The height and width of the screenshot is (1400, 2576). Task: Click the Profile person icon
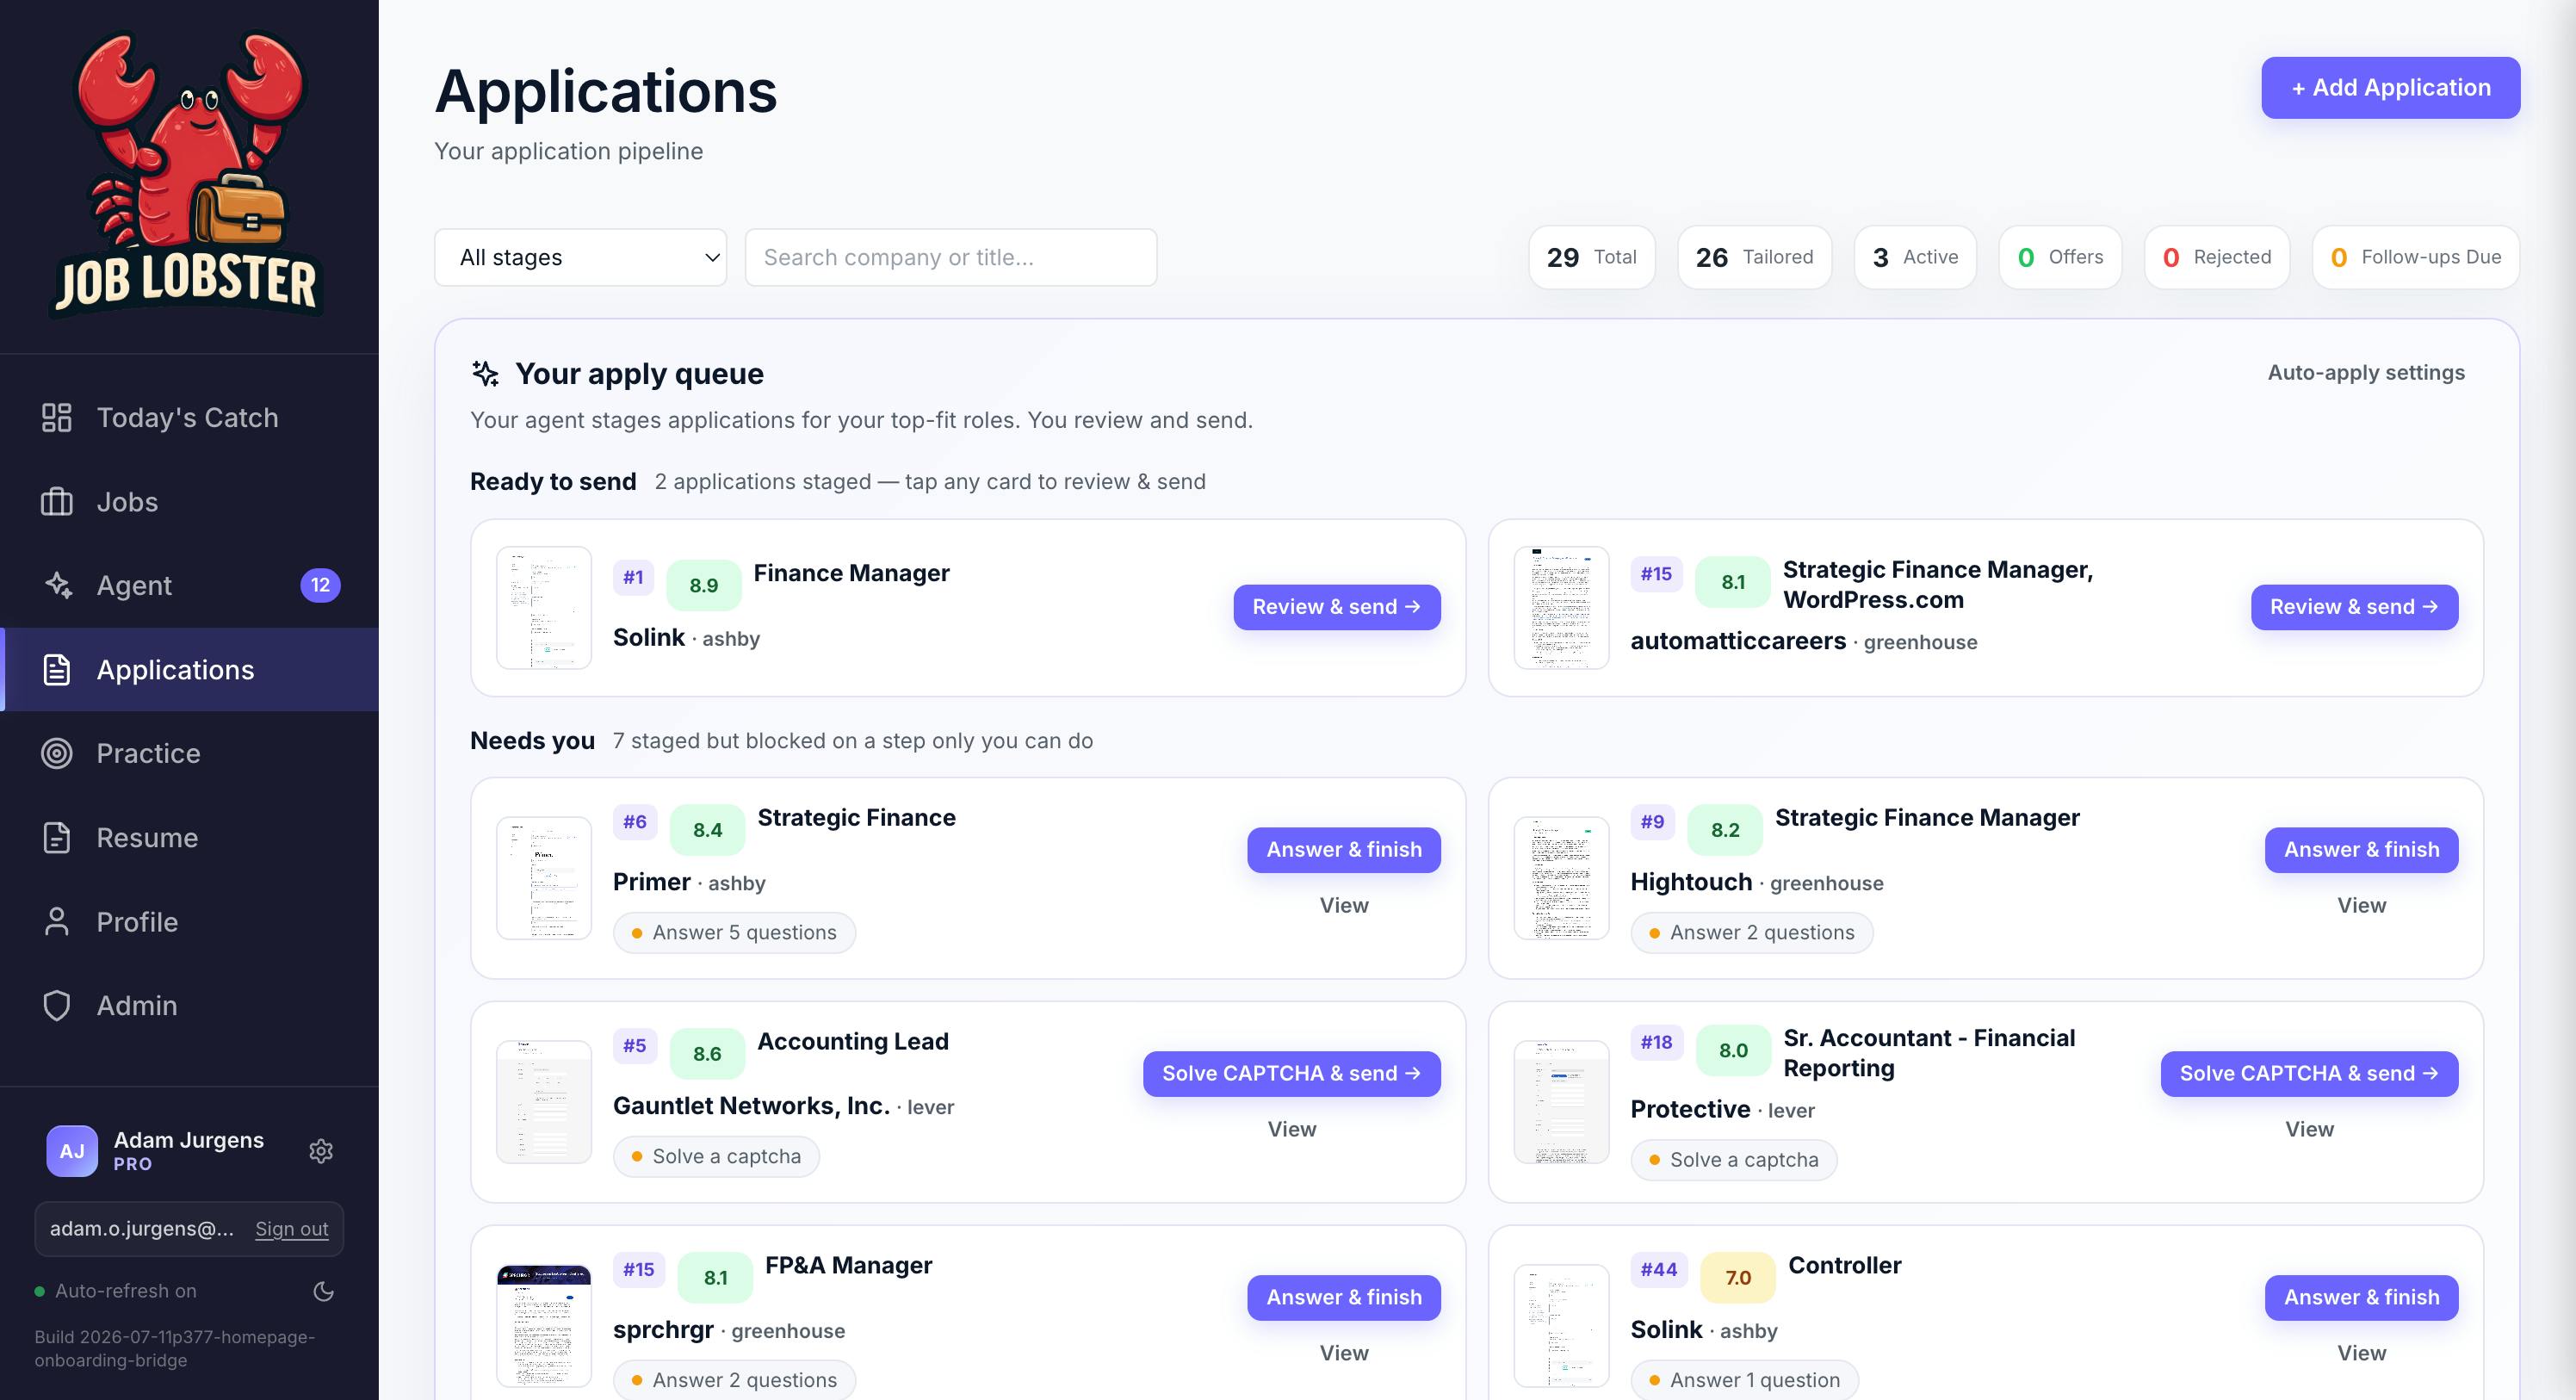click(x=57, y=922)
